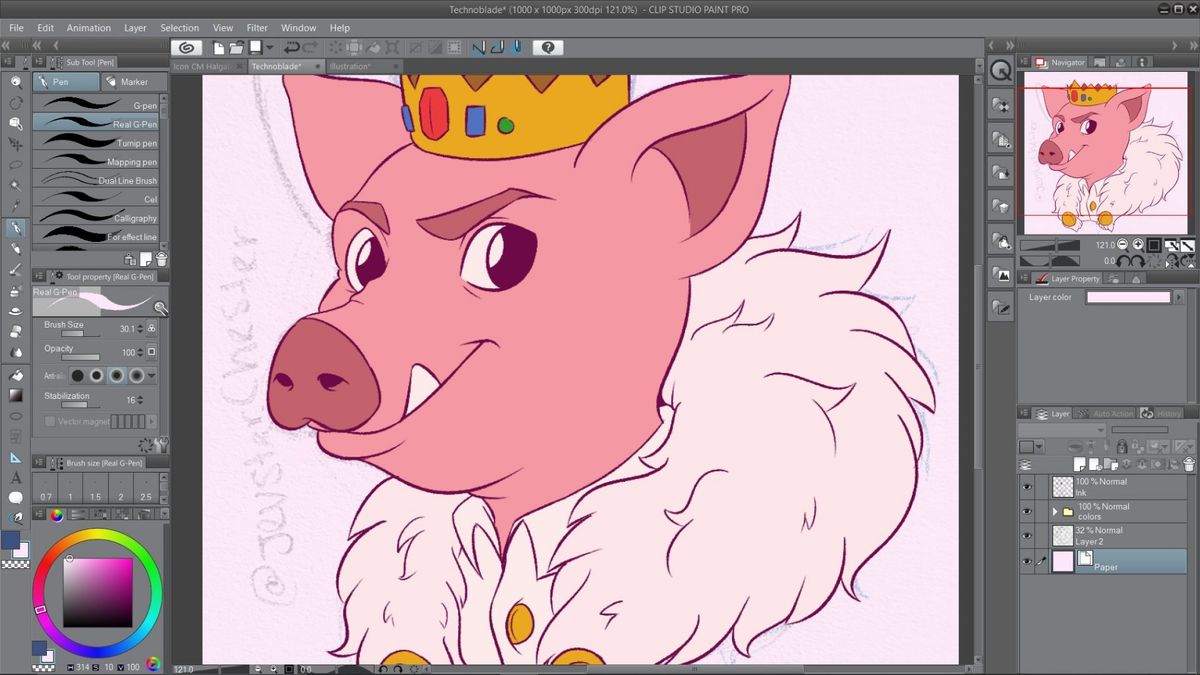
Task: Select no anti-aliasing option
Action: [77, 376]
